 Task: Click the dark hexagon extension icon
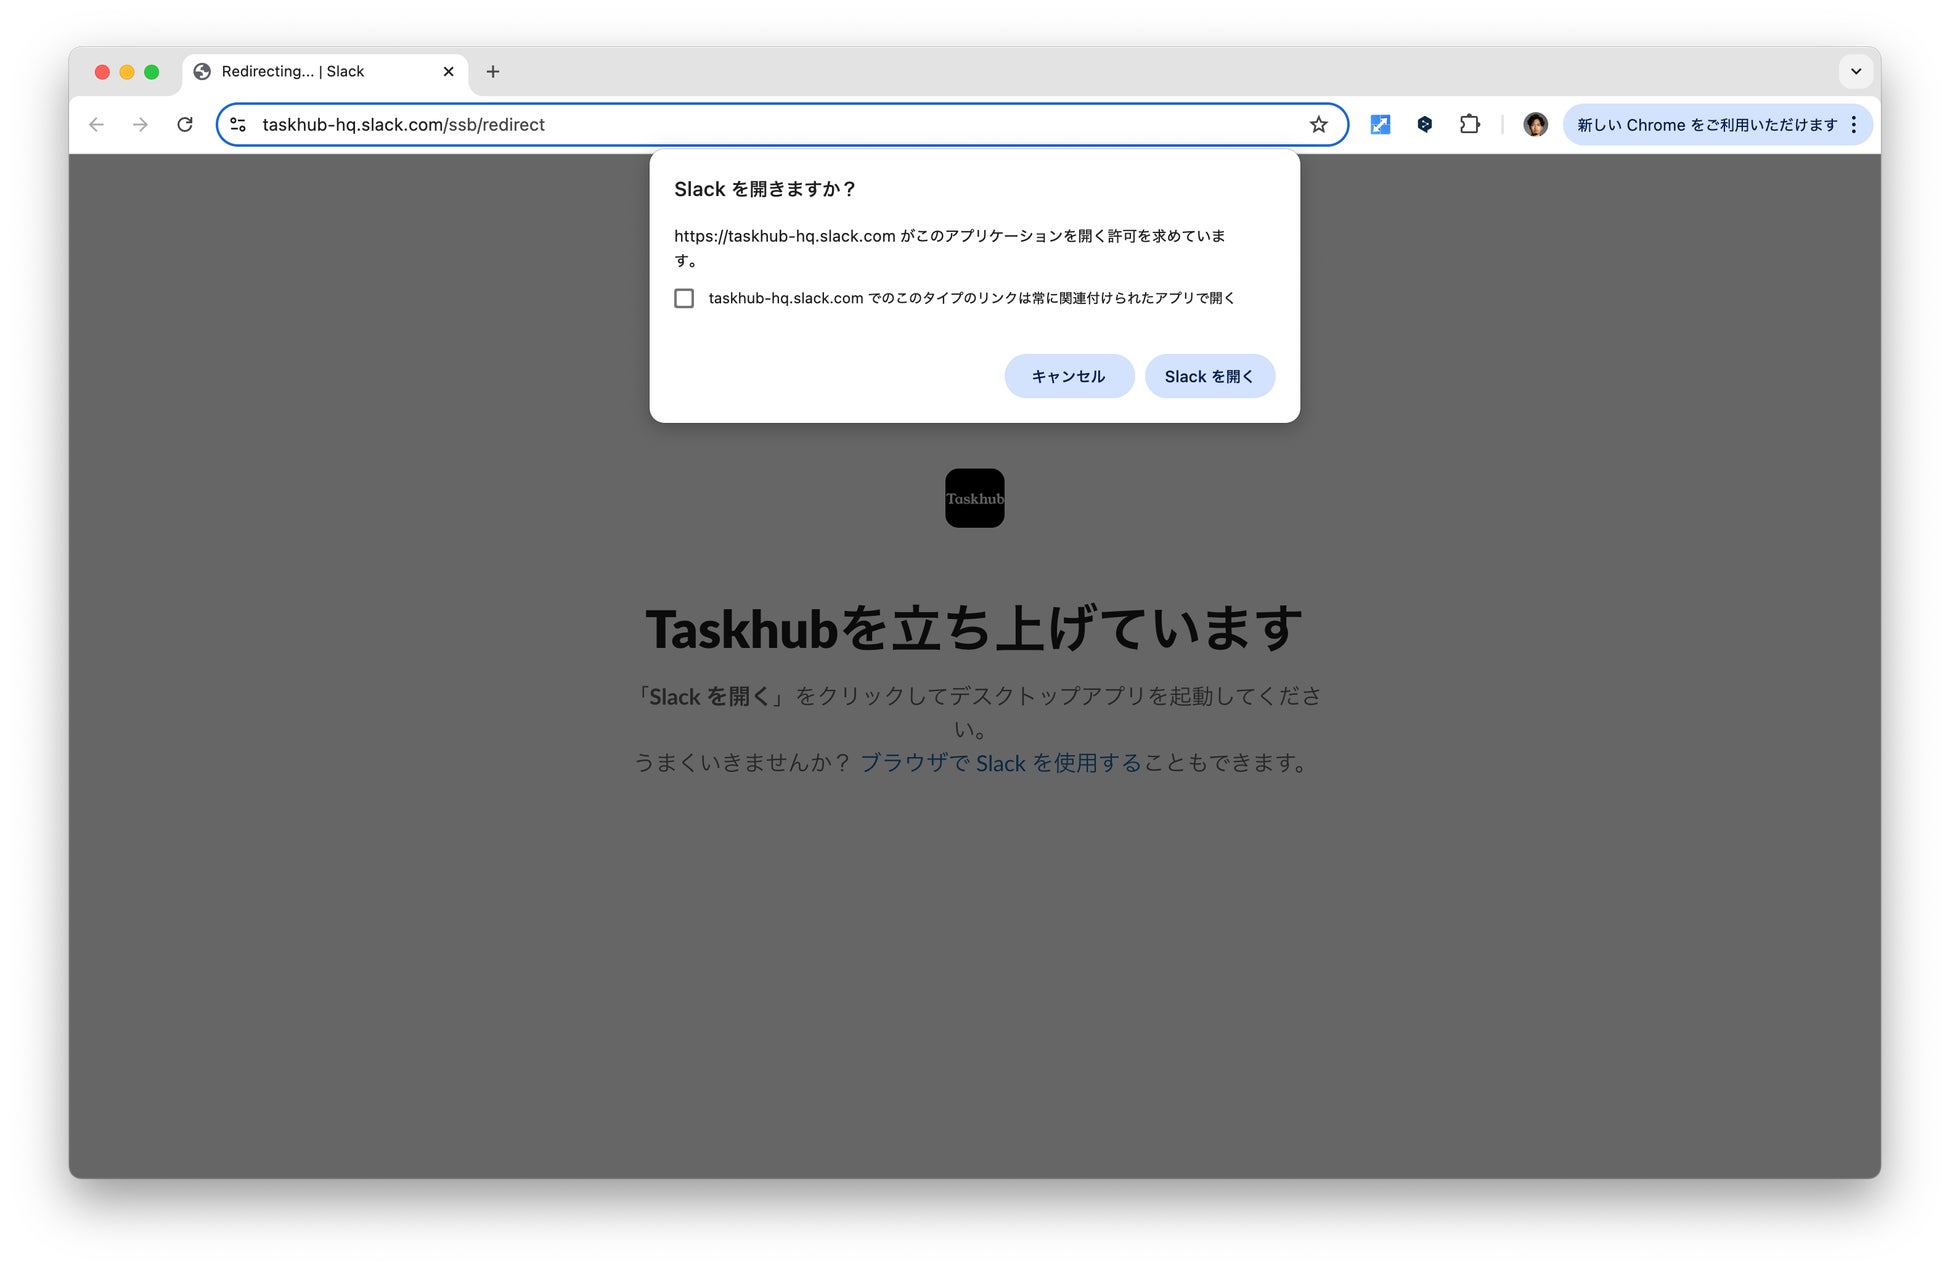[1424, 125]
